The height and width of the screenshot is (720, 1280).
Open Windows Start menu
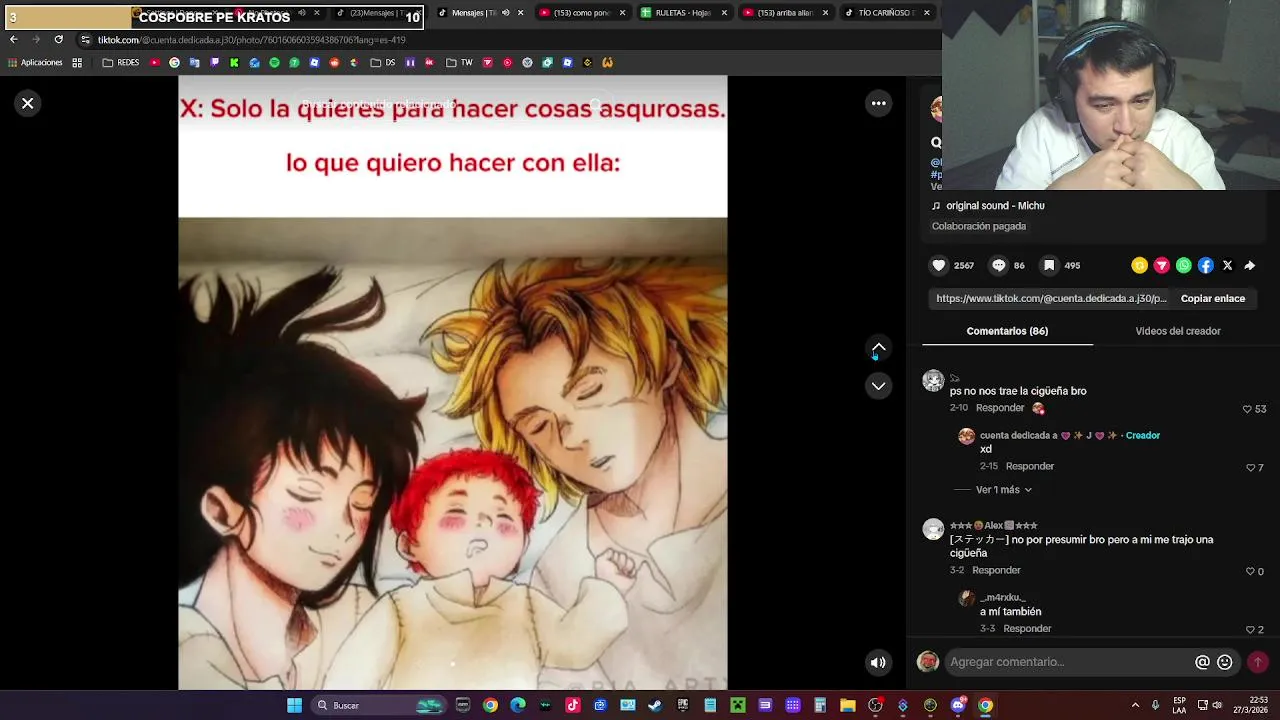[x=294, y=705]
